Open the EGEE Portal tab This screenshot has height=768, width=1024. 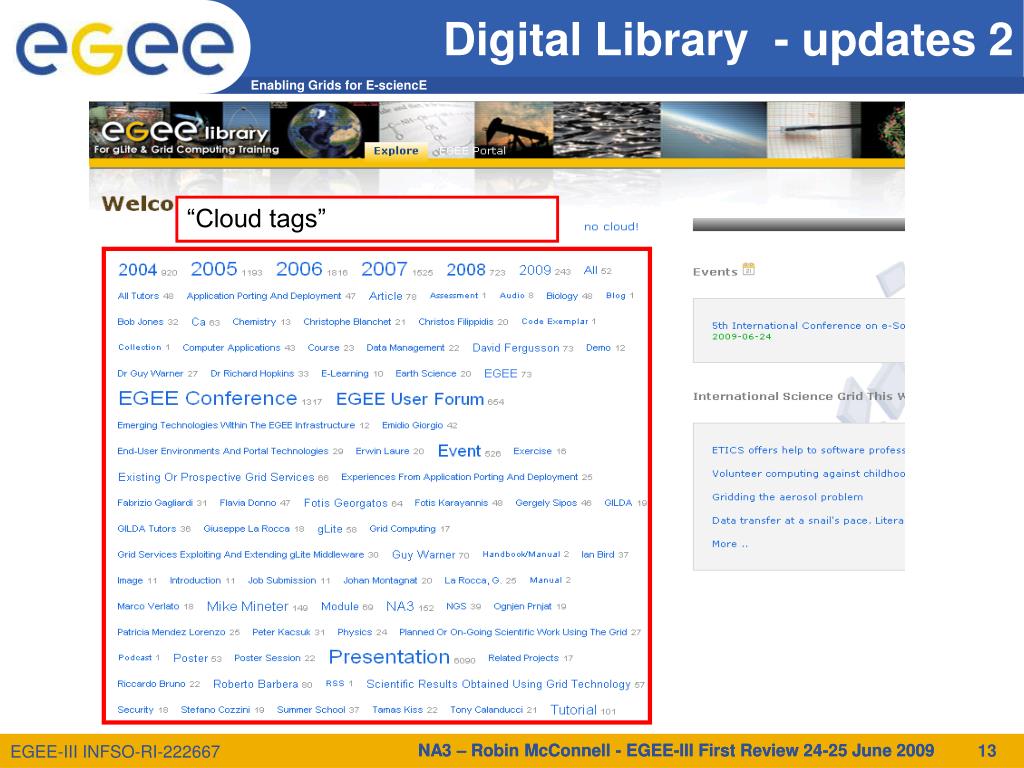coord(470,150)
